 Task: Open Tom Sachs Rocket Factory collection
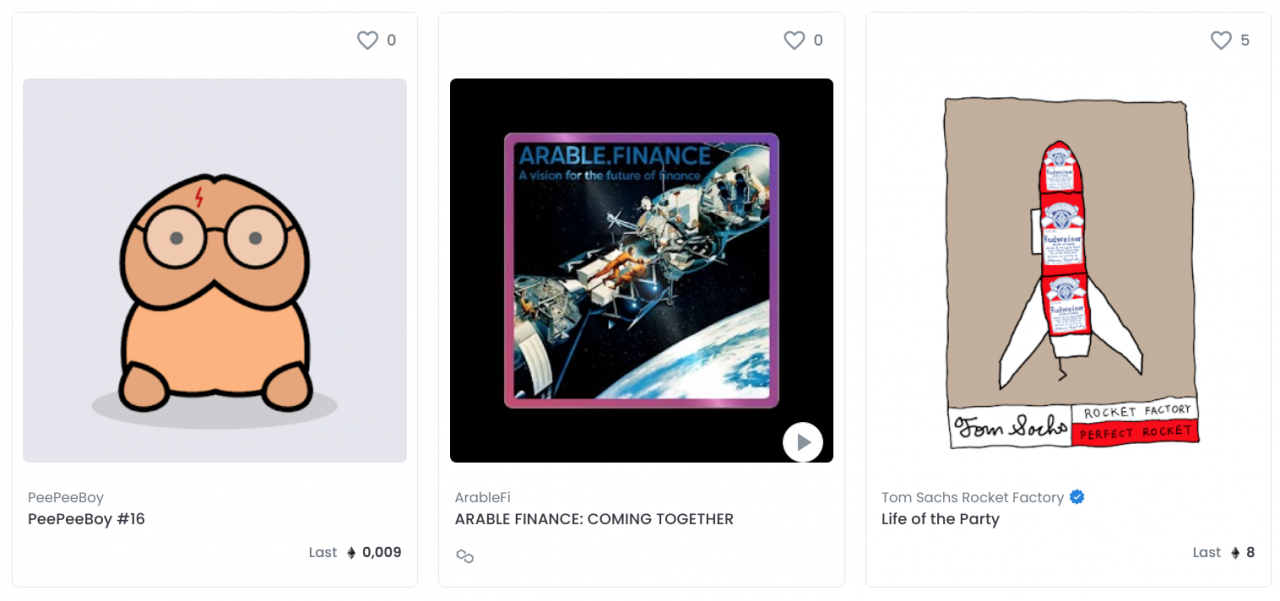[972, 497]
